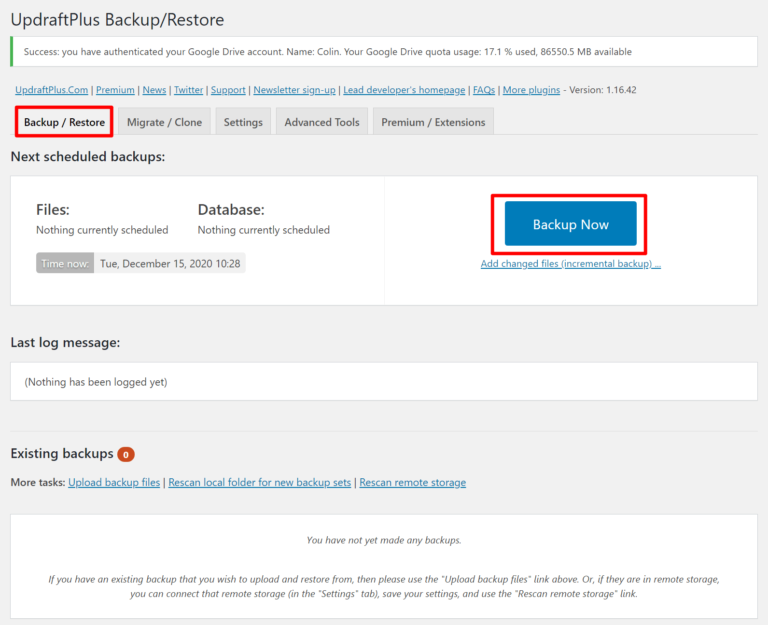Screen dimensions: 768x625
Task: Click the Upload backup files link
Action: pyautogui.click(x=114, y=482)
